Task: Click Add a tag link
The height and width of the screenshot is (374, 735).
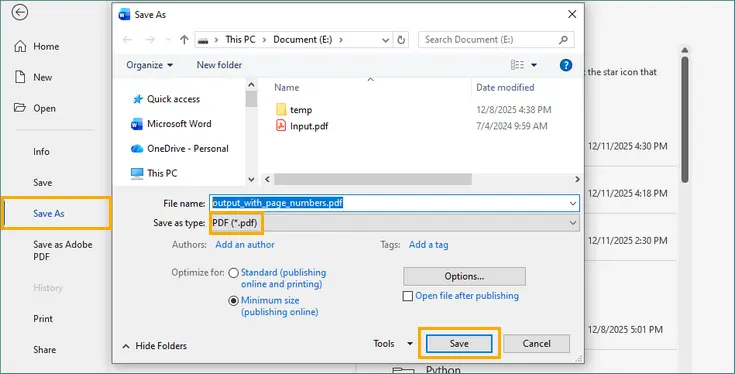Action: (428, 245)
